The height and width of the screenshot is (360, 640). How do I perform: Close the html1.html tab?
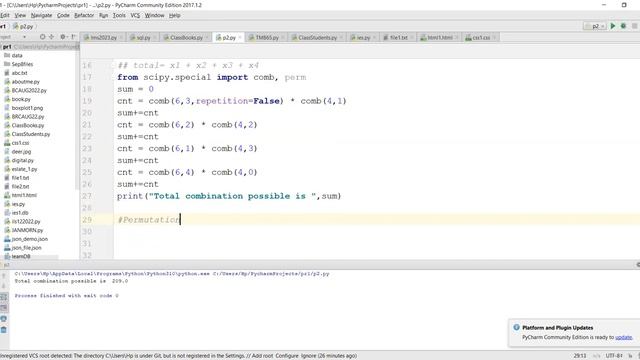click(457, 38)
